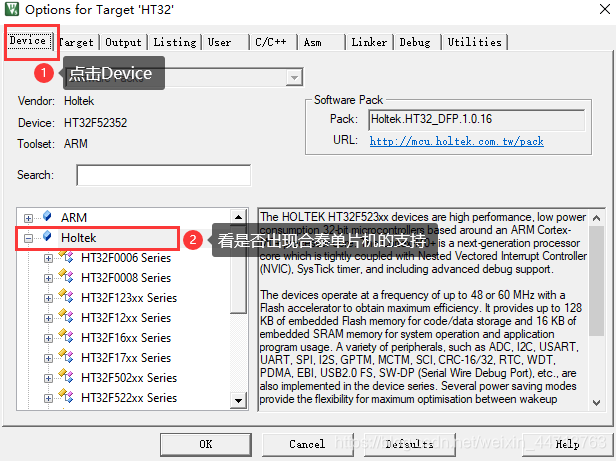The height and width of the screenshot is (461, 616).
Task: Click the device tree scrollbar thumb
Action: [x=238, y=269]
